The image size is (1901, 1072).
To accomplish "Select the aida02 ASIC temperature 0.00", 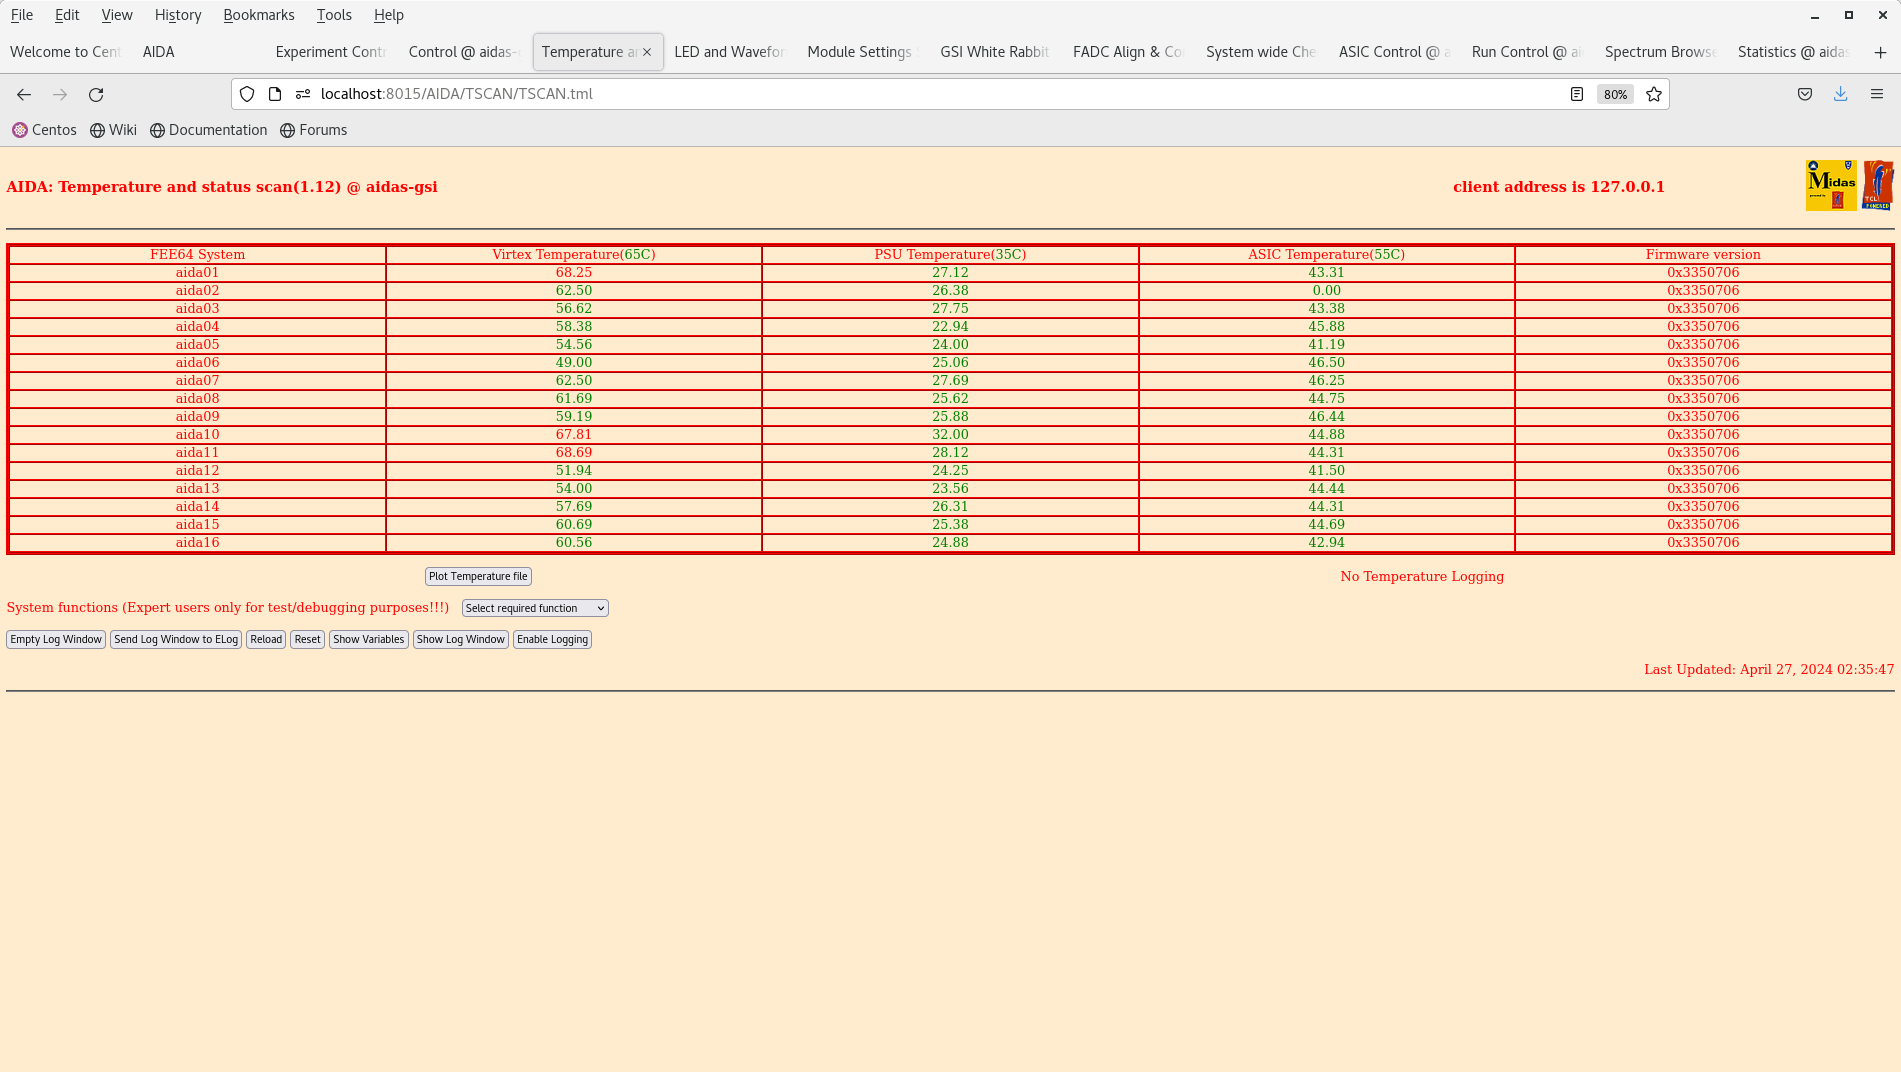I will (x=1326, y=290).
